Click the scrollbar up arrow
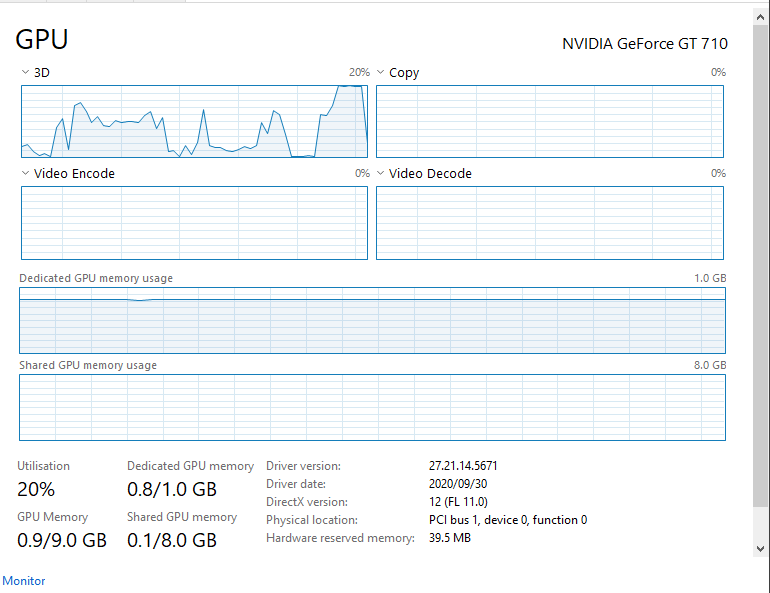 coord(761,17)
